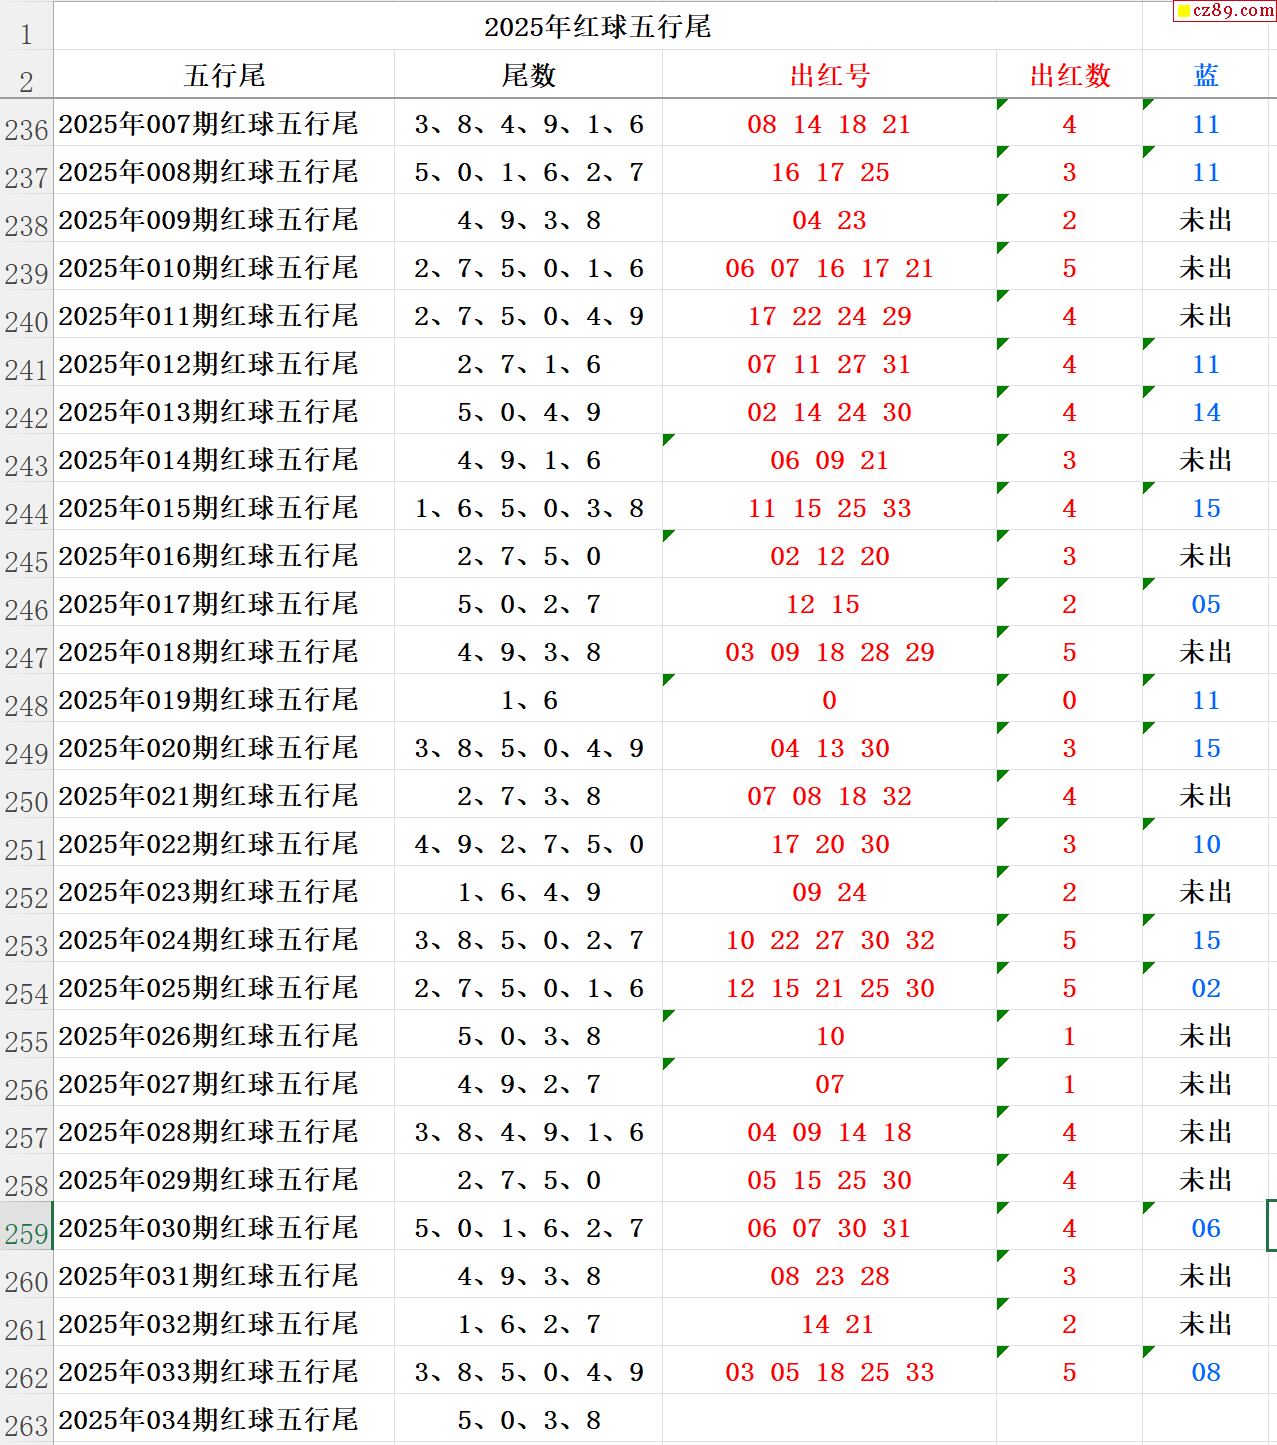The image size is (1277, 1445).
Task: Select tail digits cell 1、6、5、0、3、8
Action: tap(528, 507)
